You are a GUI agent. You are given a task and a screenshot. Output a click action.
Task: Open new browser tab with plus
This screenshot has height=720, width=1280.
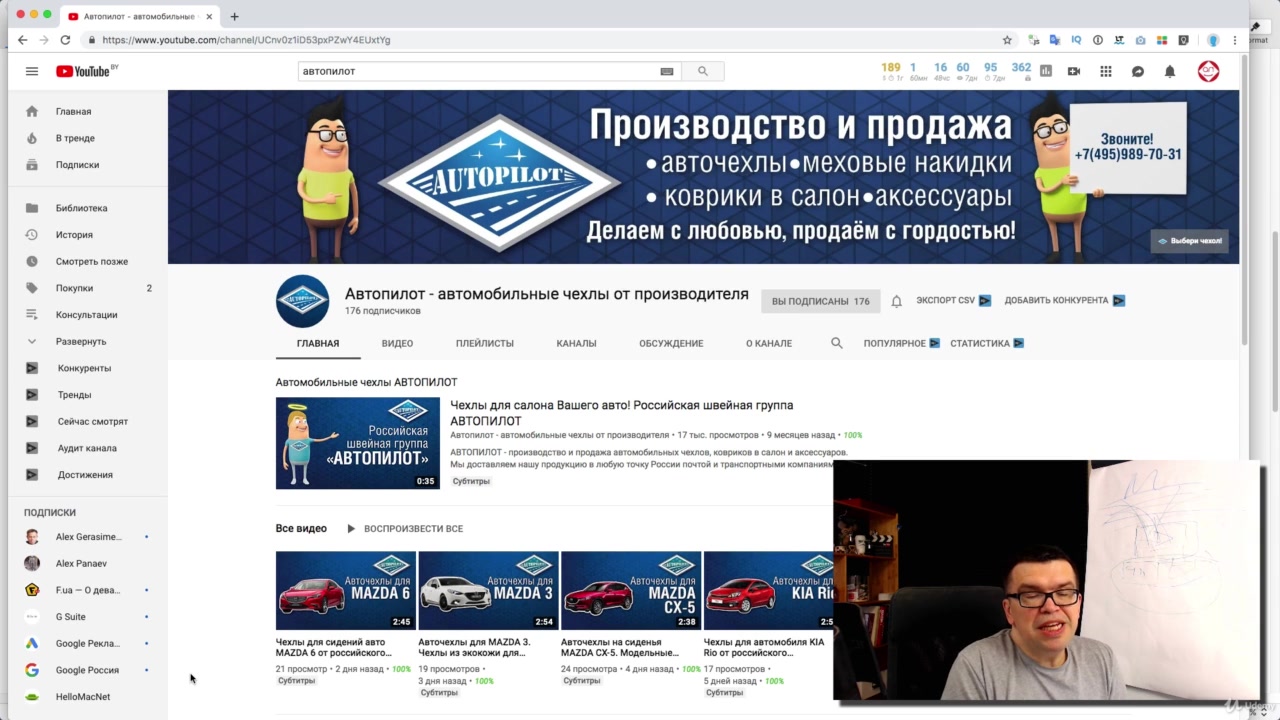[234, 16]
